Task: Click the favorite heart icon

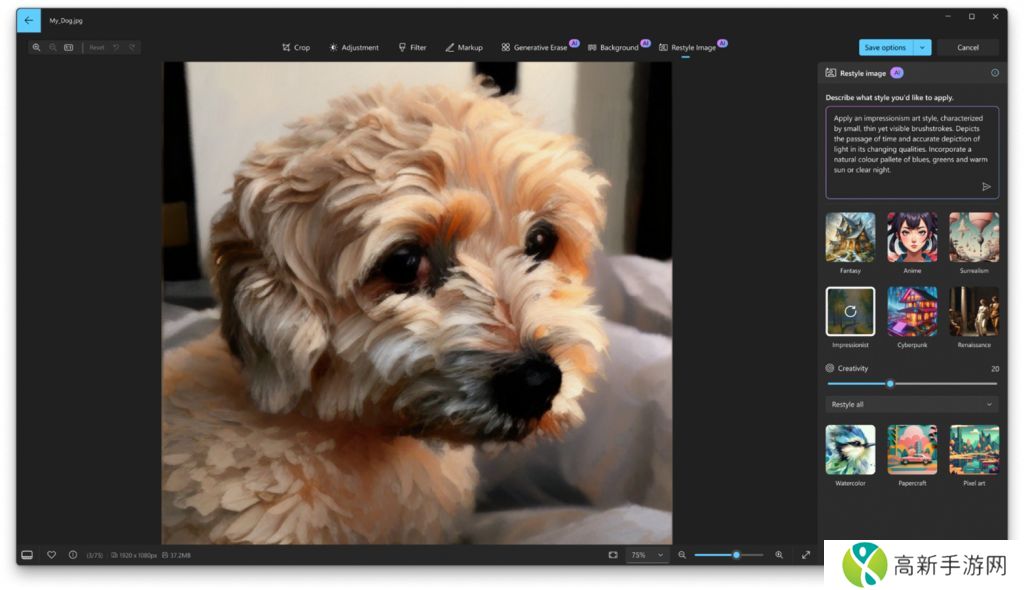Action: 52,555
